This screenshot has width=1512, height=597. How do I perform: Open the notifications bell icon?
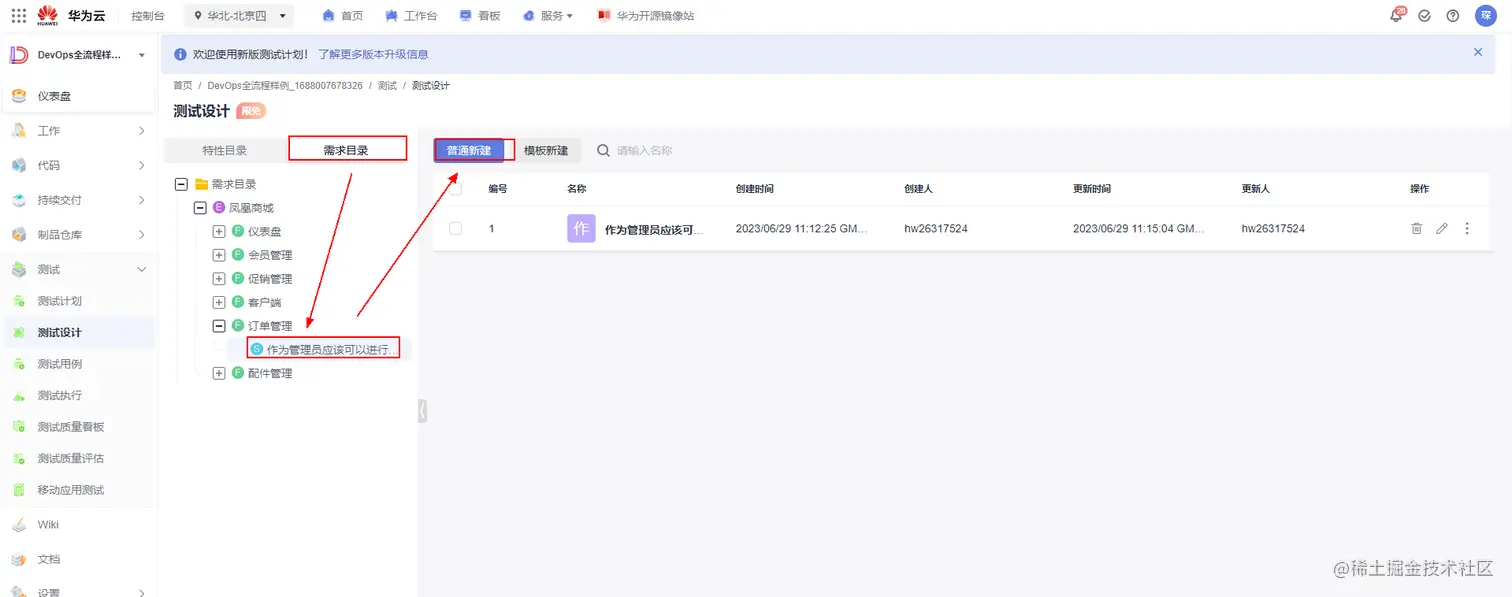click(1396, 15)
